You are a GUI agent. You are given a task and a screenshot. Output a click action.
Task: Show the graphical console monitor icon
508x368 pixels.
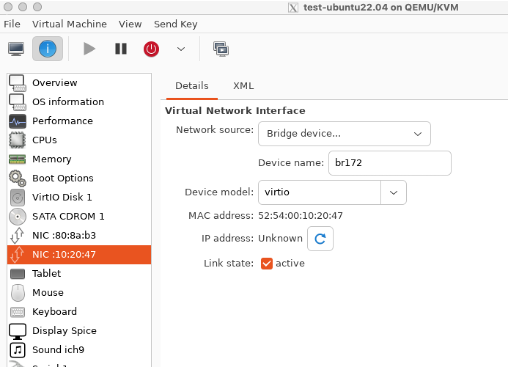tap(16, 49)
